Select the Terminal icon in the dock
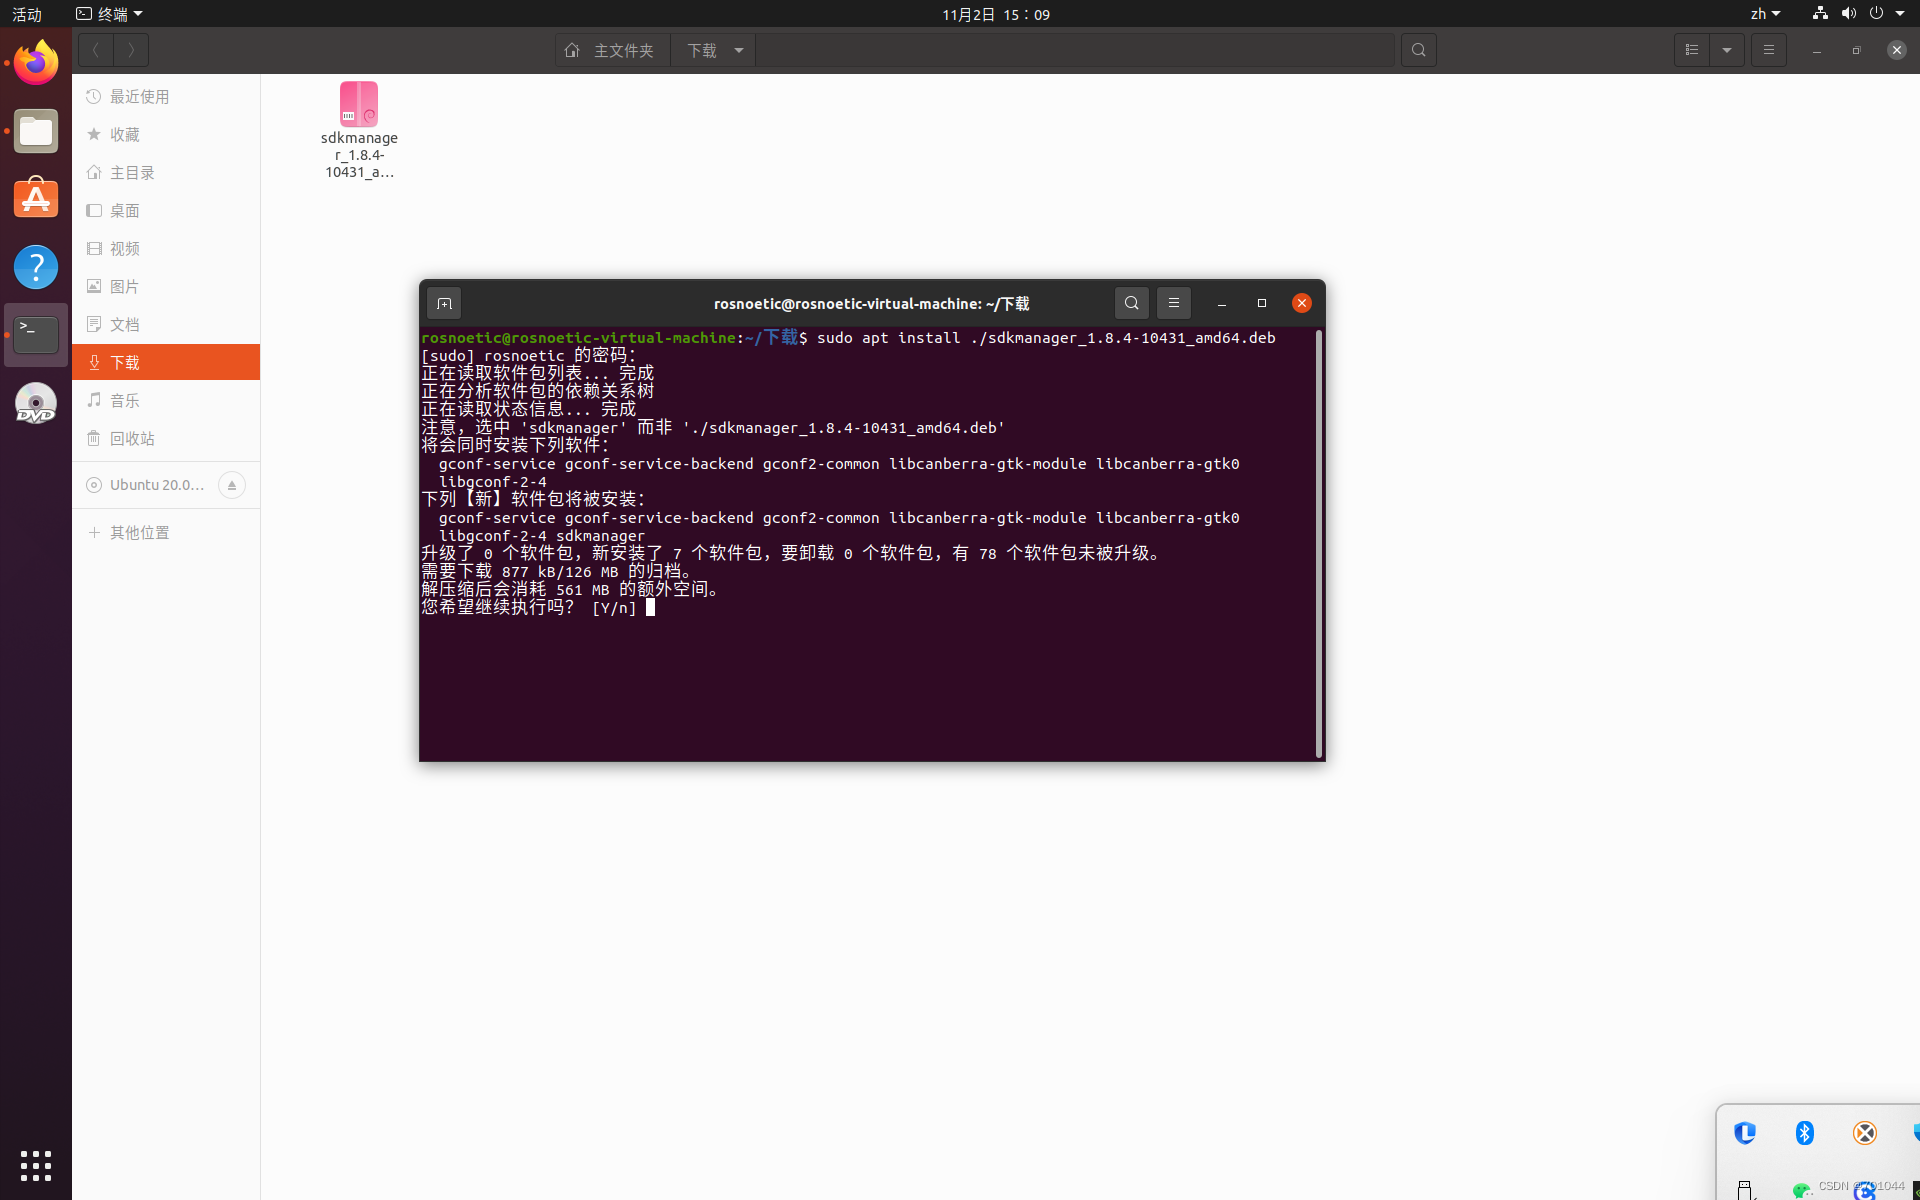Image resolution: width=1920 pixels, height=1200 pixels. 35,334
